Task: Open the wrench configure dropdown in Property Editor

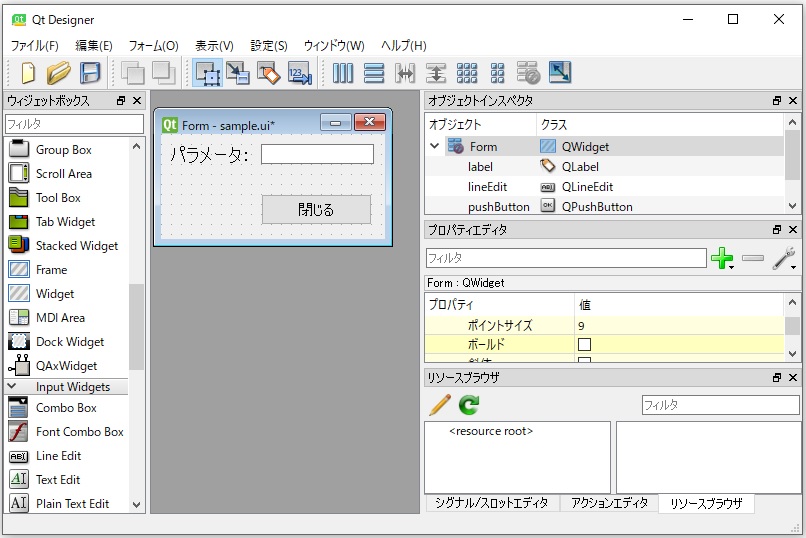Action: click(785, 259)
